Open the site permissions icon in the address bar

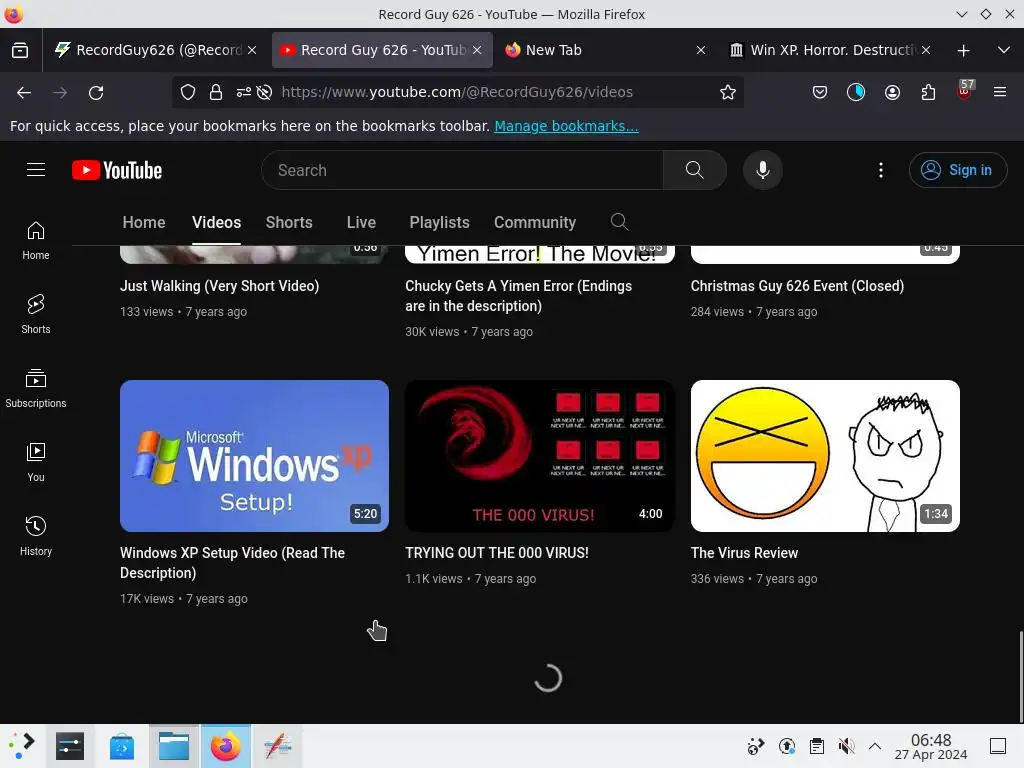coord(244,92)
